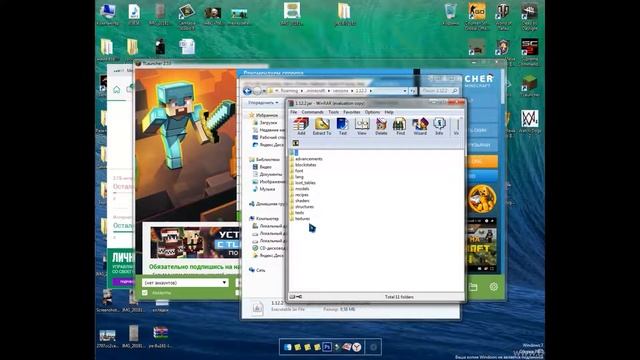Open Watch Dogs desktop icon
This screenshot has height=360, width=640.
[529, 122]
